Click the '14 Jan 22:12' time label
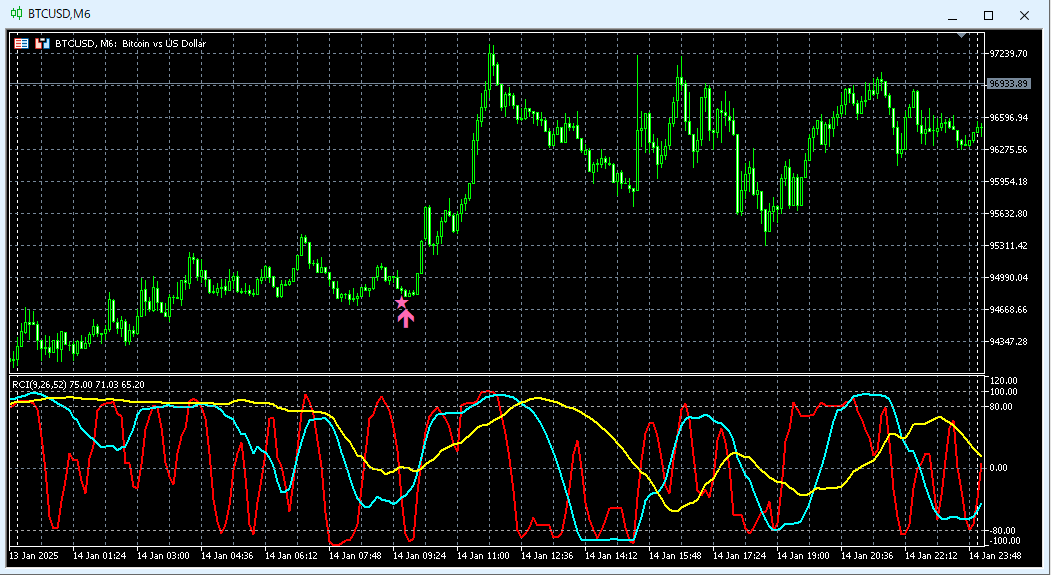The height and width of the screenshot is (575, 1052). tap(931, 556)
